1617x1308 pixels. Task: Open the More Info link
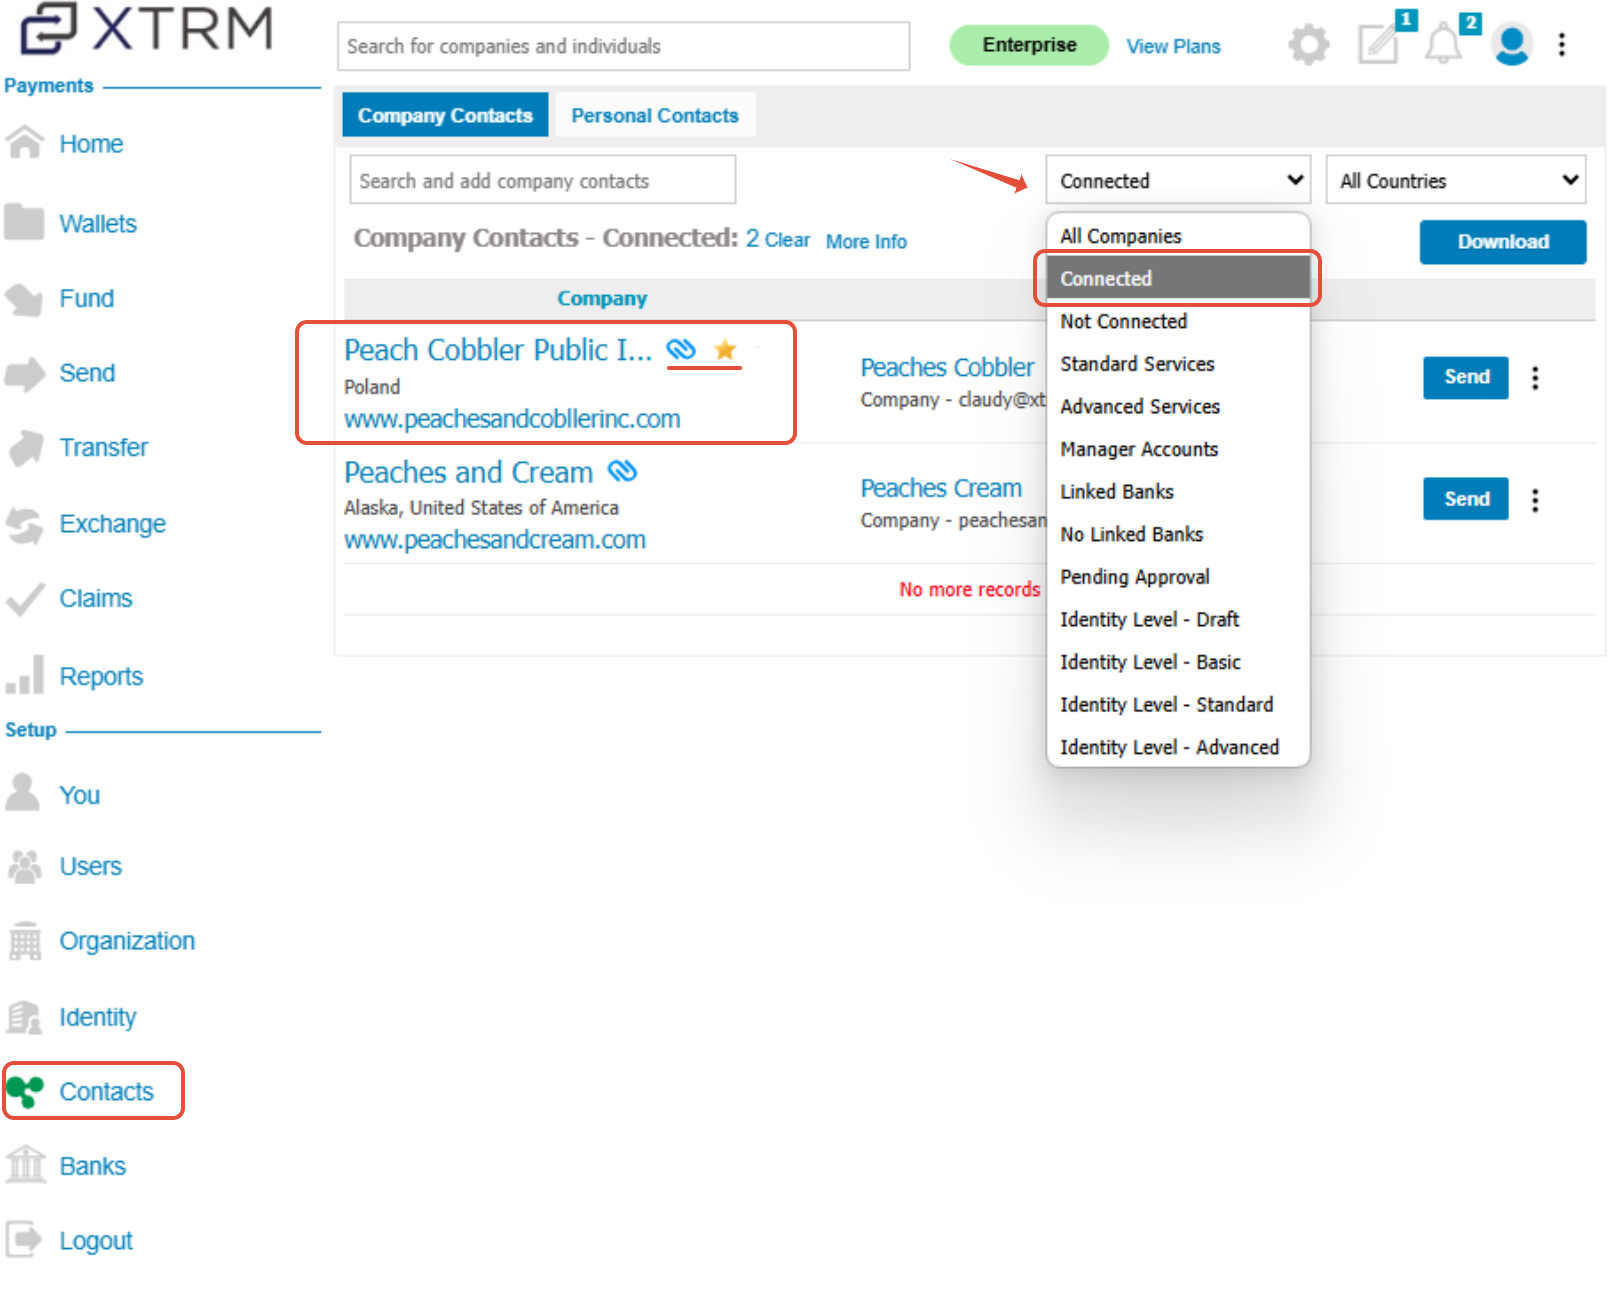click(866, 241)
